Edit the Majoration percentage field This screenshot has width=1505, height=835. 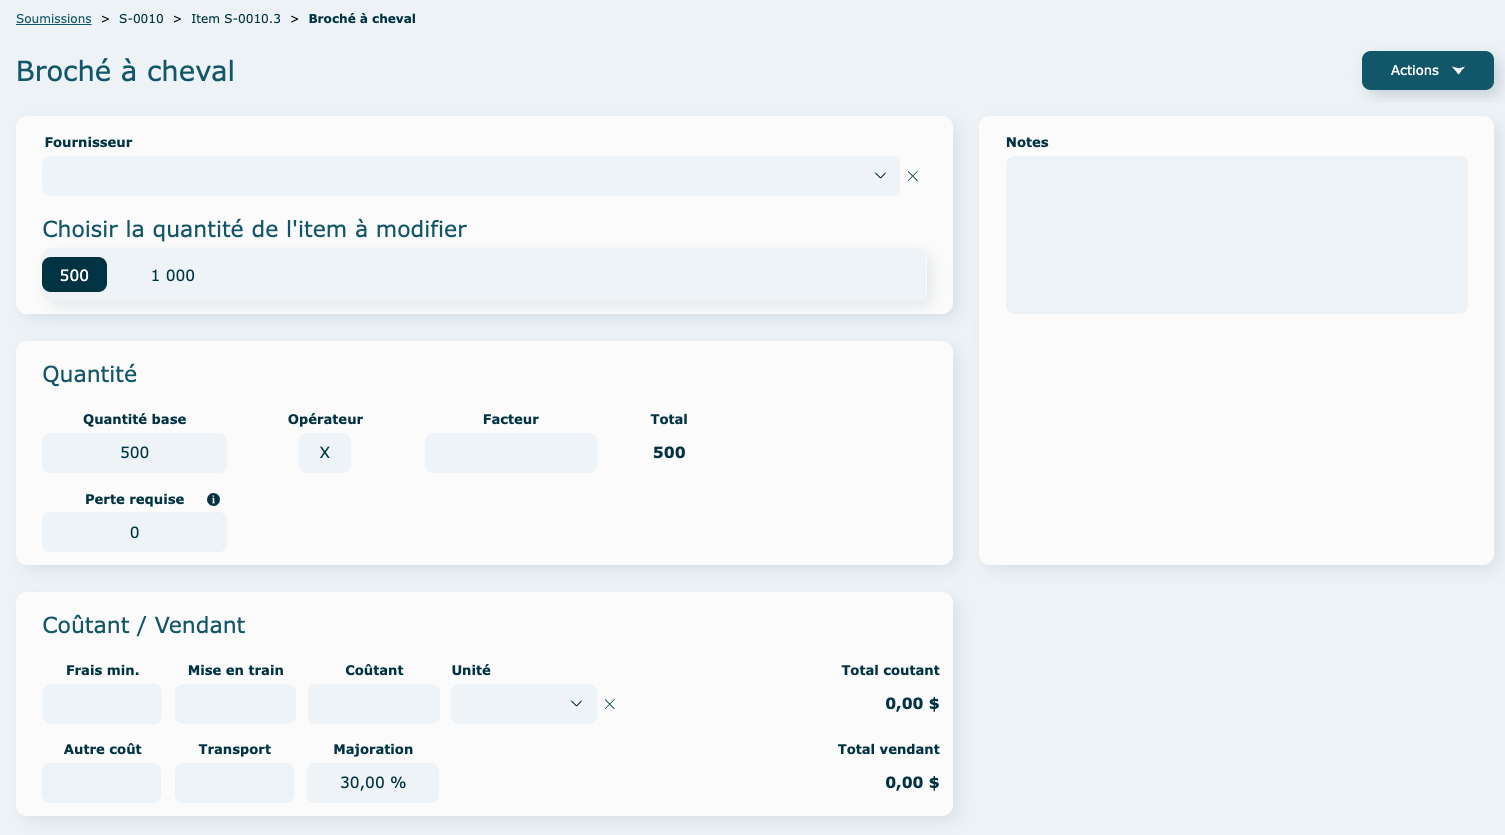[x=372, y=783]
